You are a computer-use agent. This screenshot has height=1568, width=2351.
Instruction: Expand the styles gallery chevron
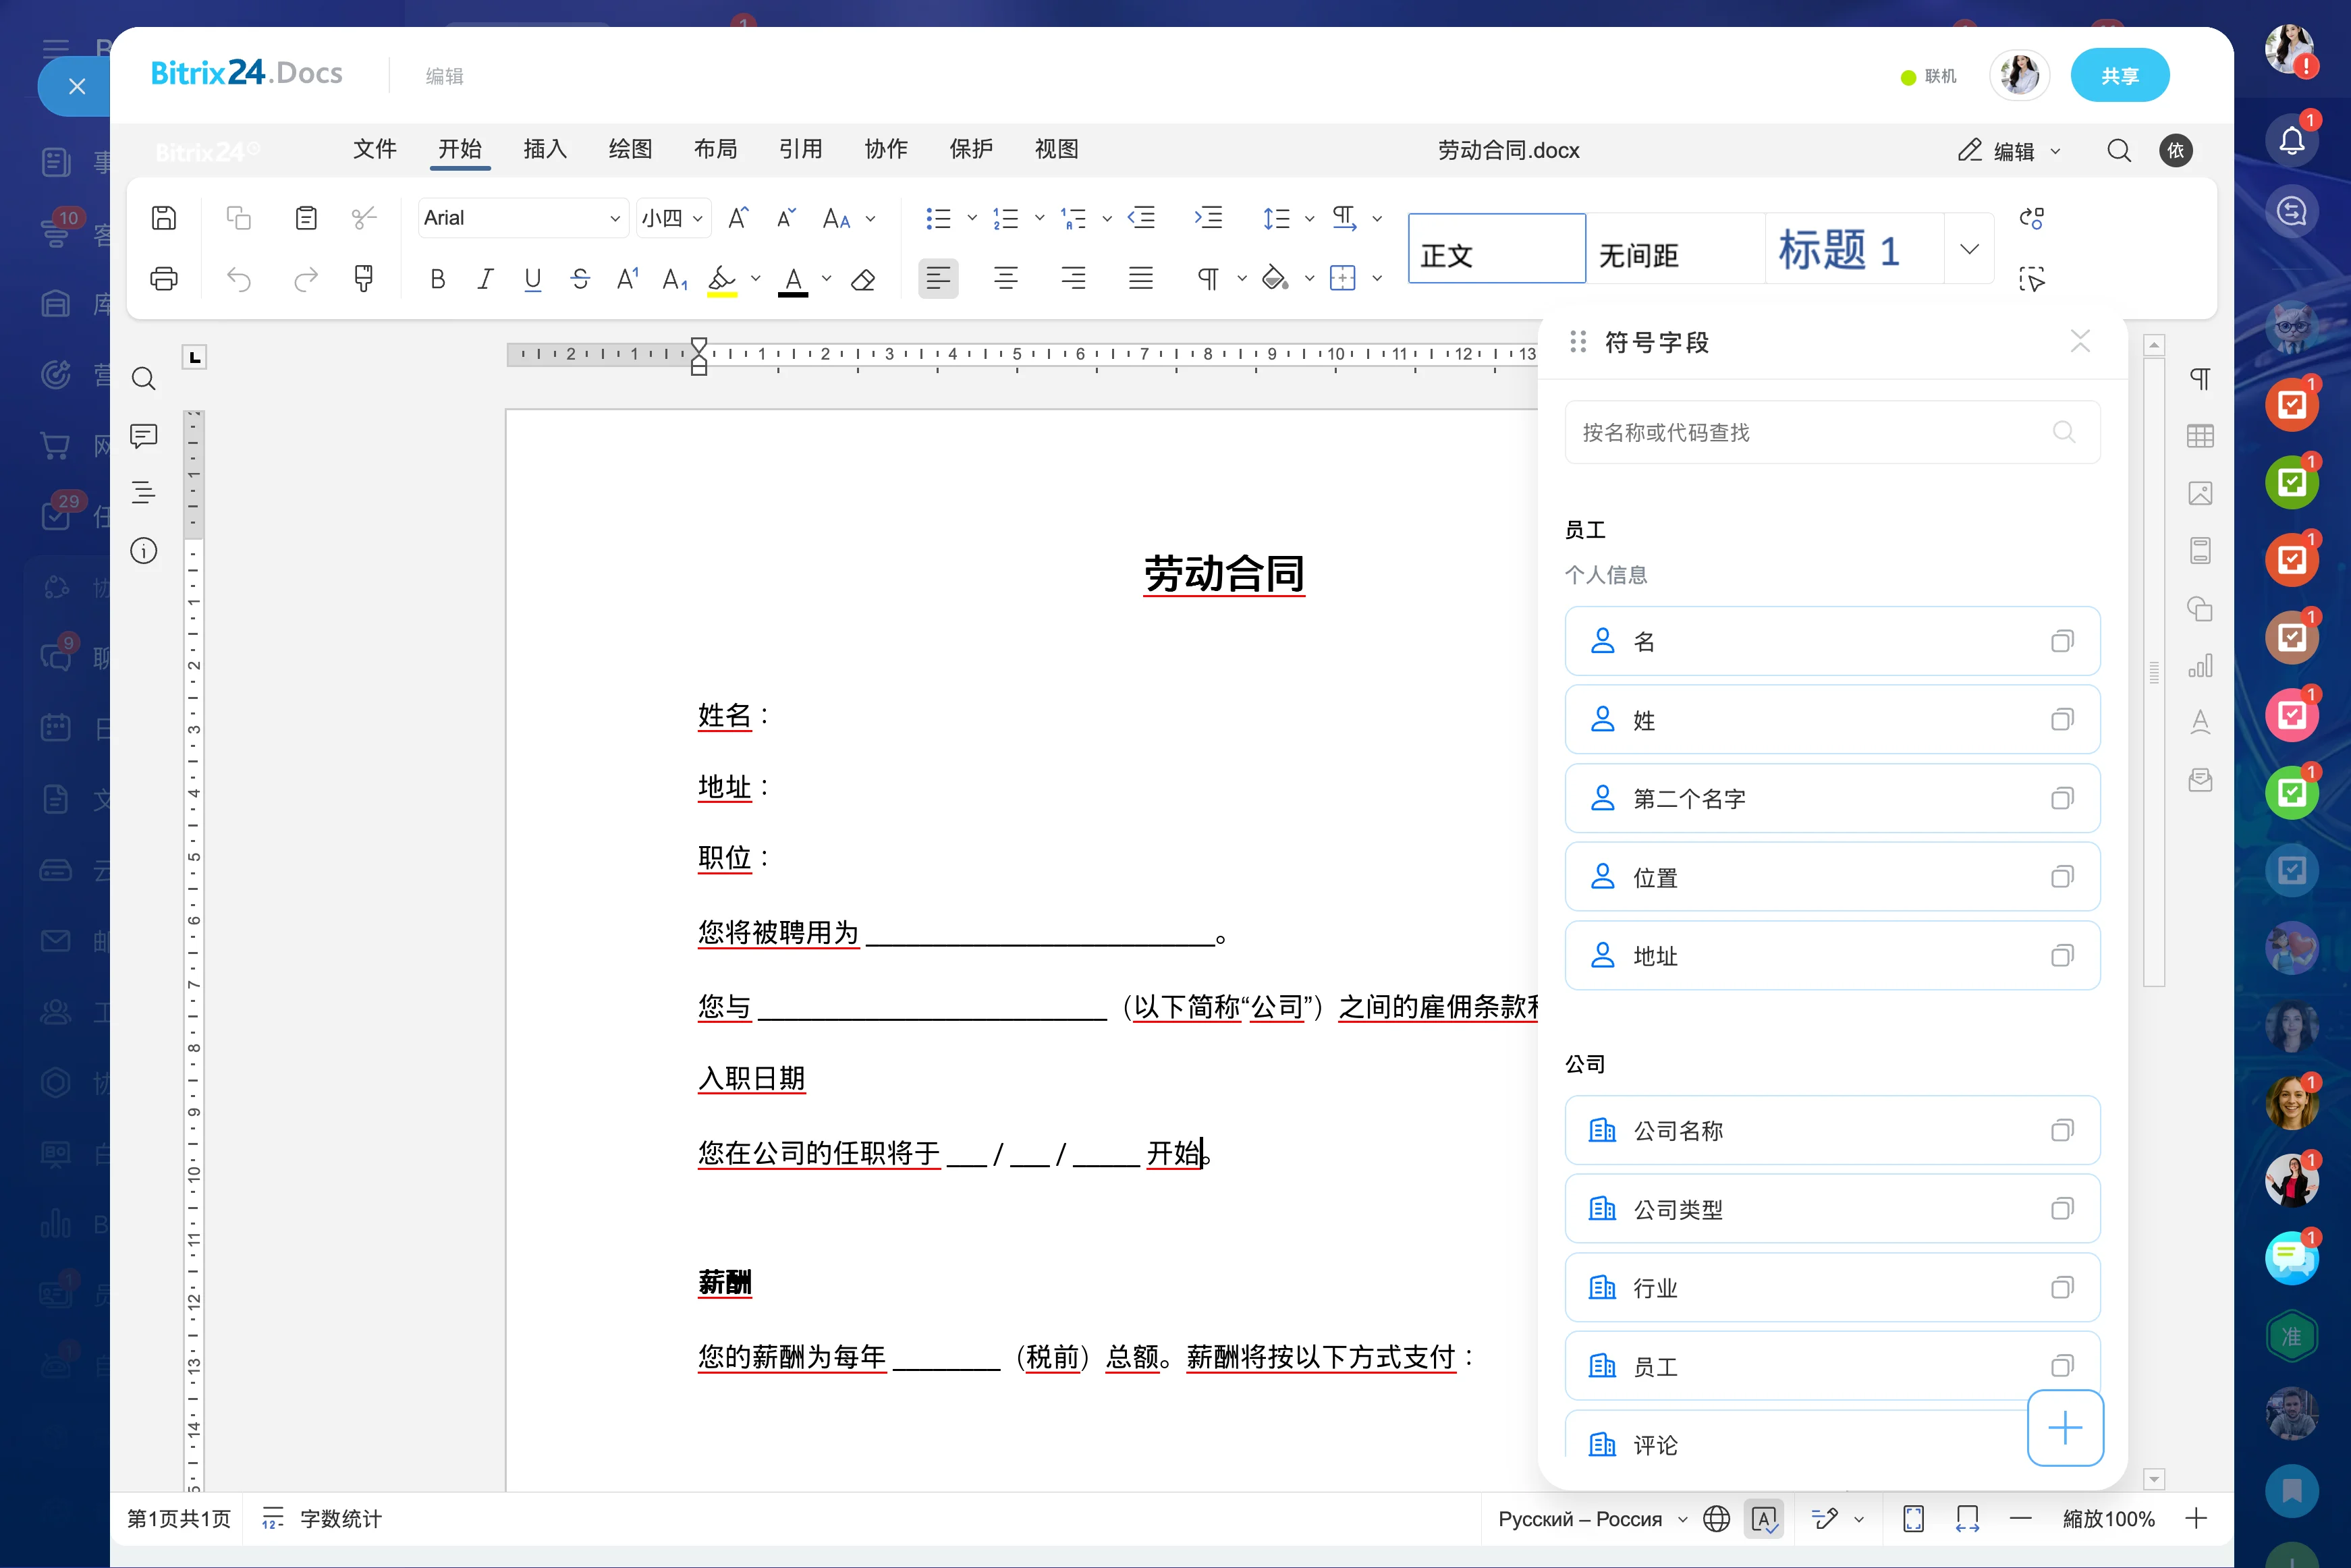(x=1969, y=249)
